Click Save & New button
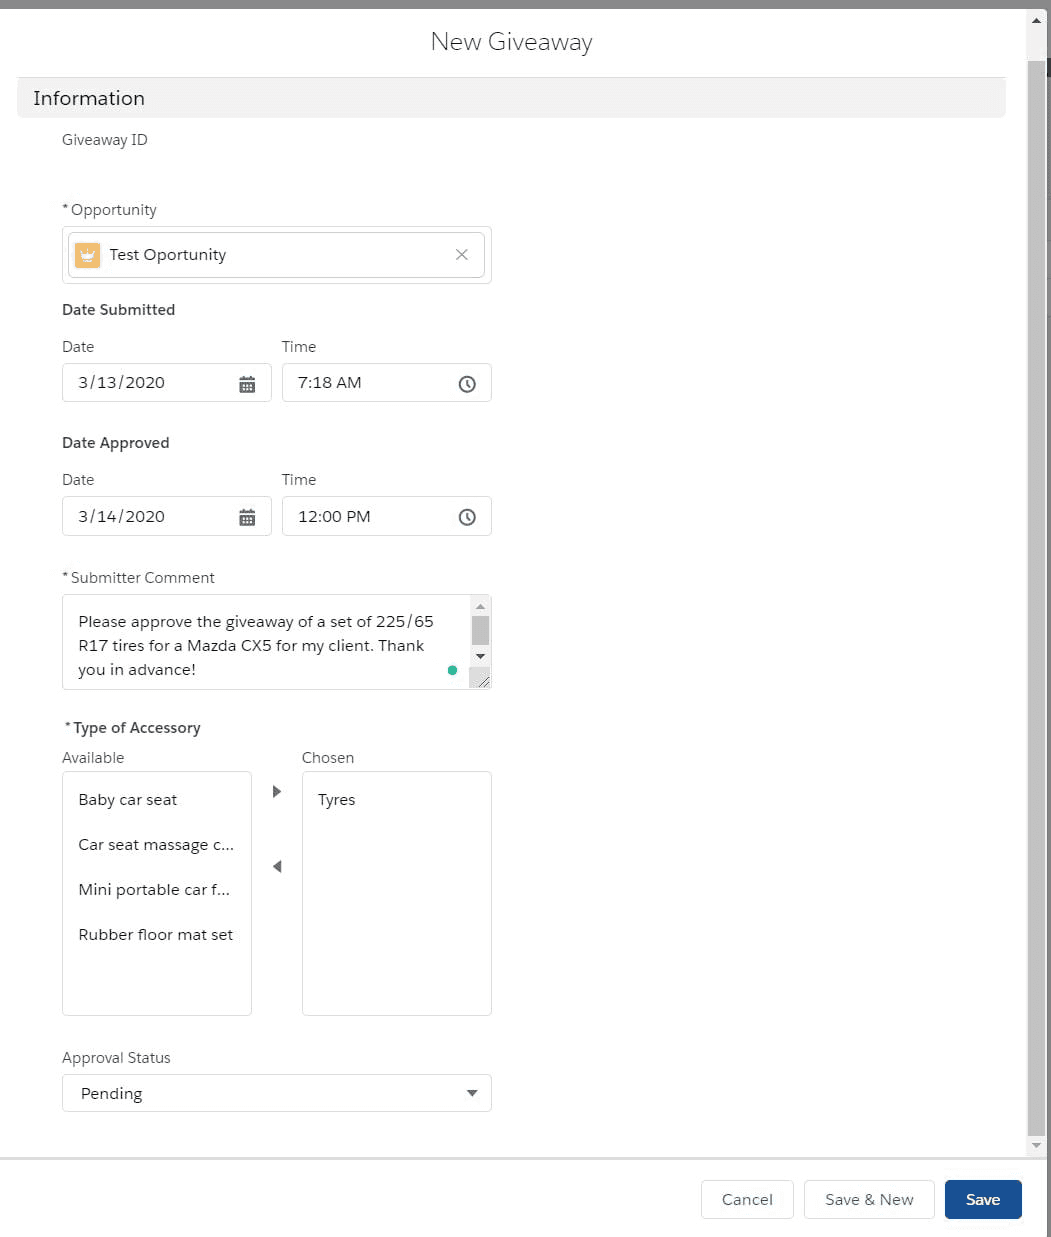Viewport: 1051px width, 1237px height. click(x=869, y=1200)
